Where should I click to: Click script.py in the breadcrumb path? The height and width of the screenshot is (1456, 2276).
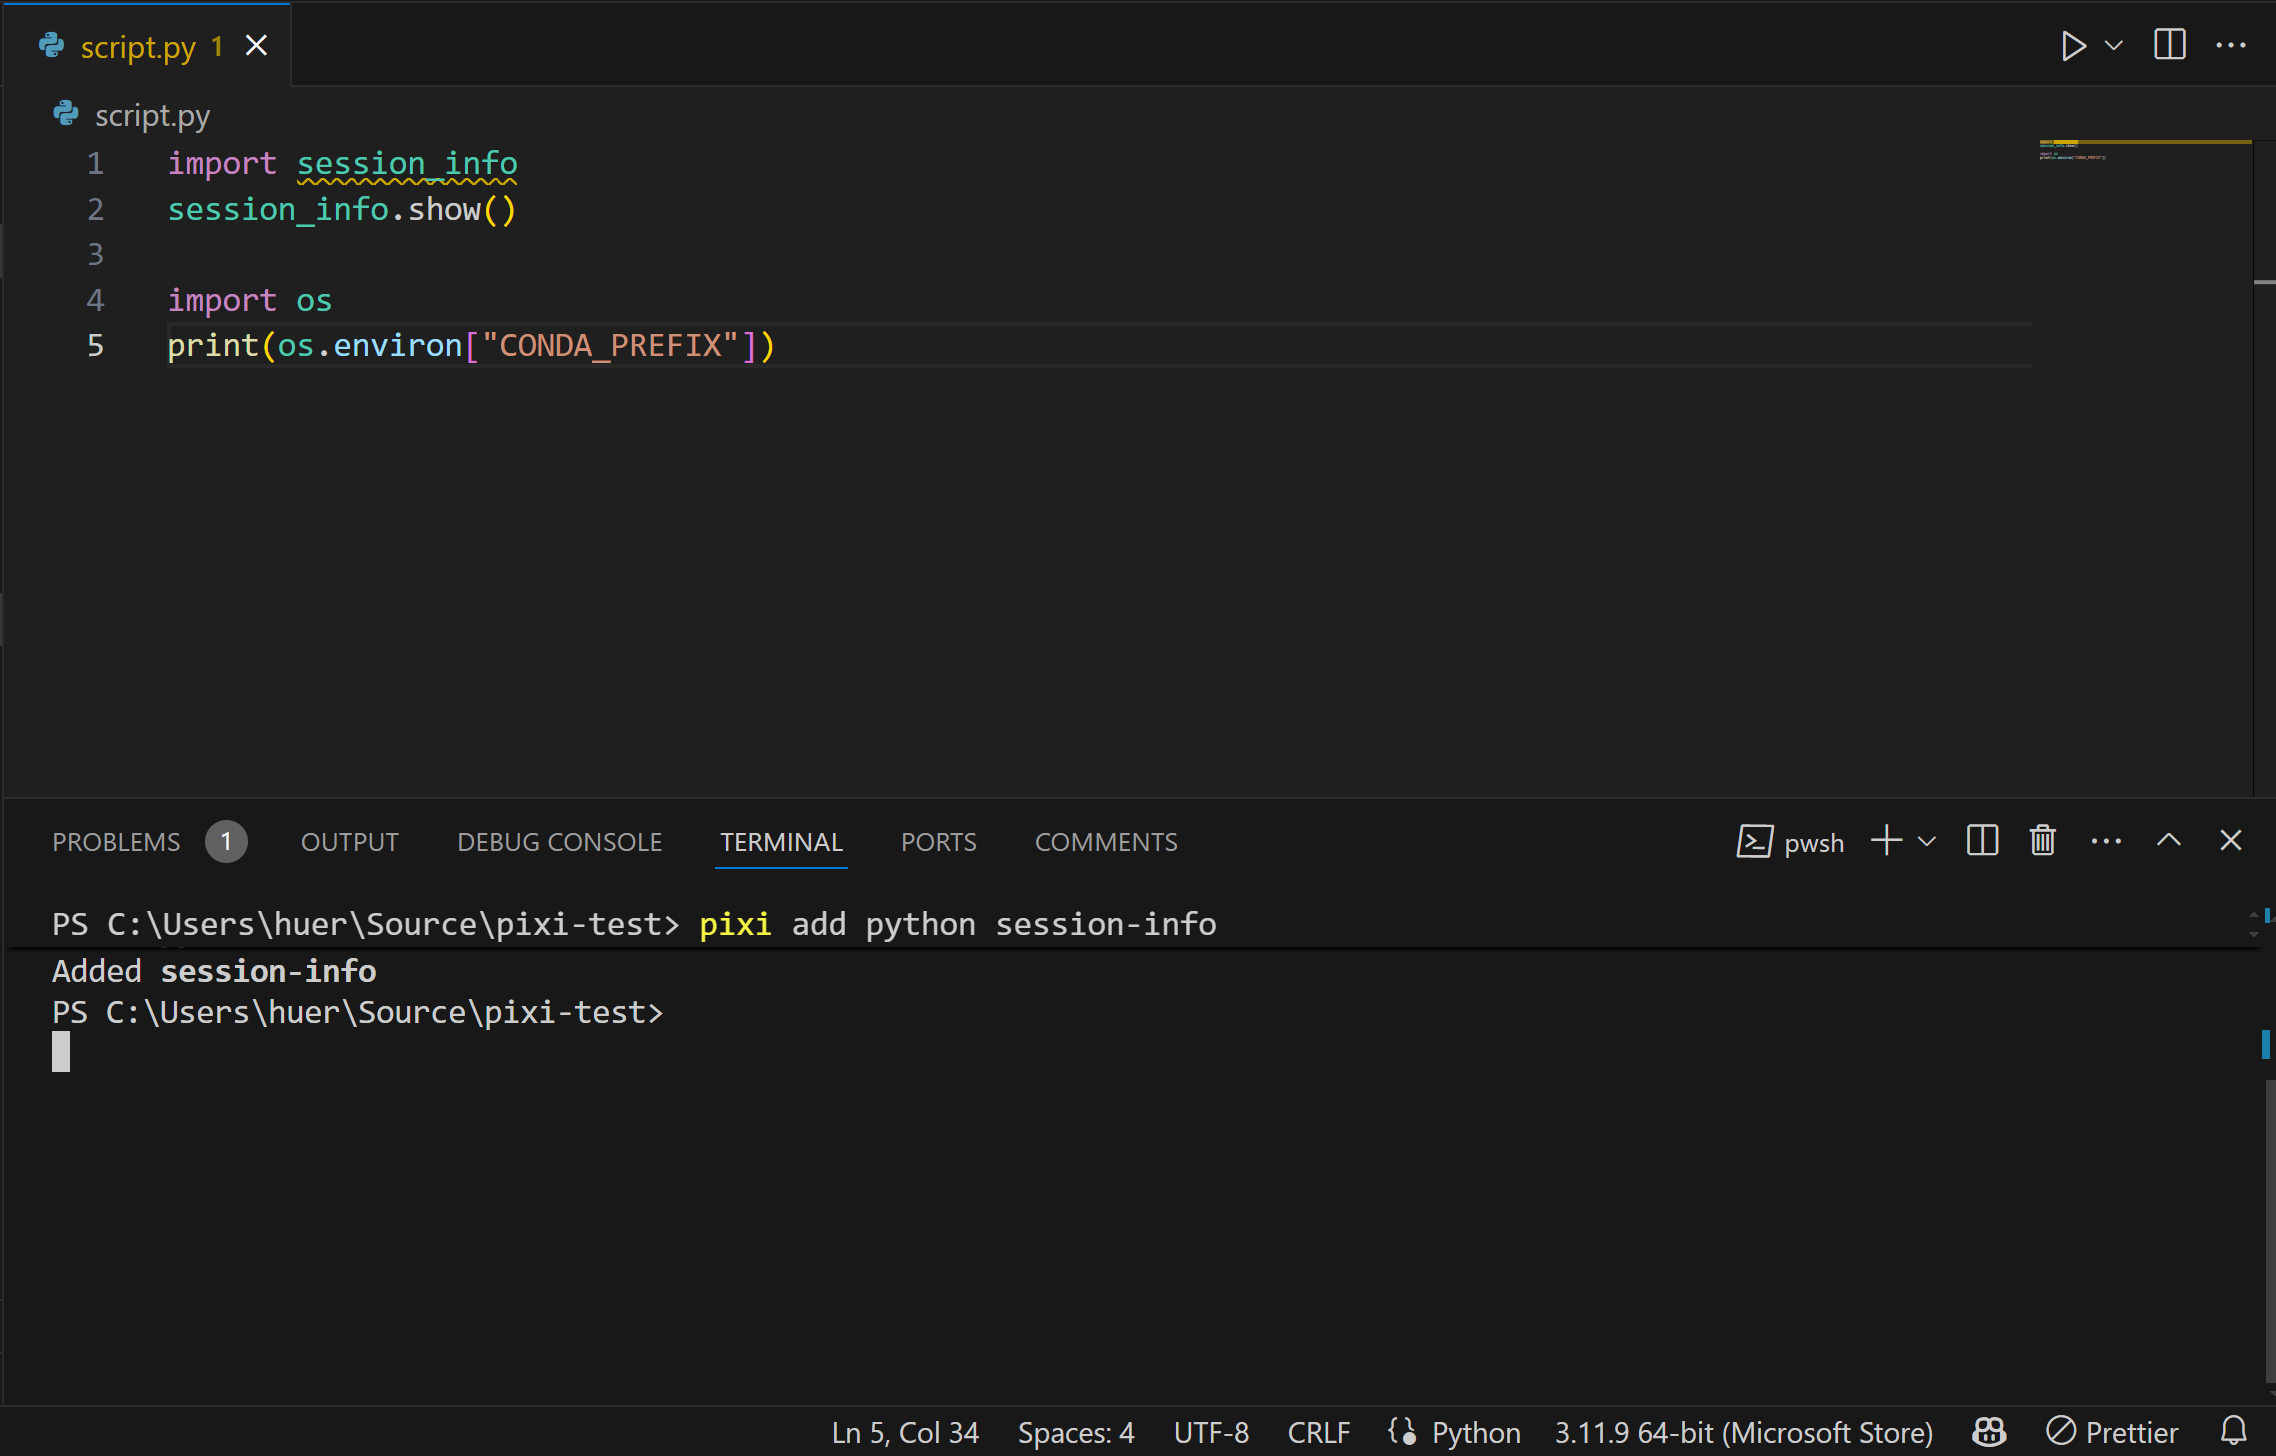[x=152, y=116]
